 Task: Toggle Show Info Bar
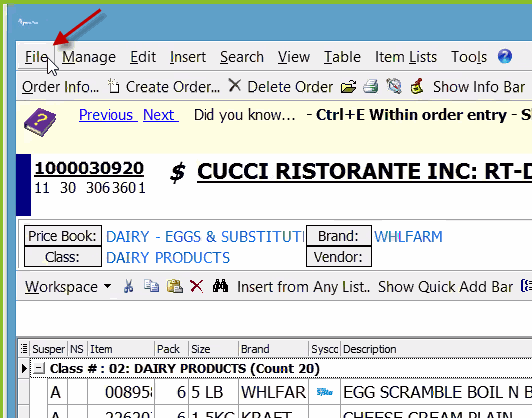[479, 87]
